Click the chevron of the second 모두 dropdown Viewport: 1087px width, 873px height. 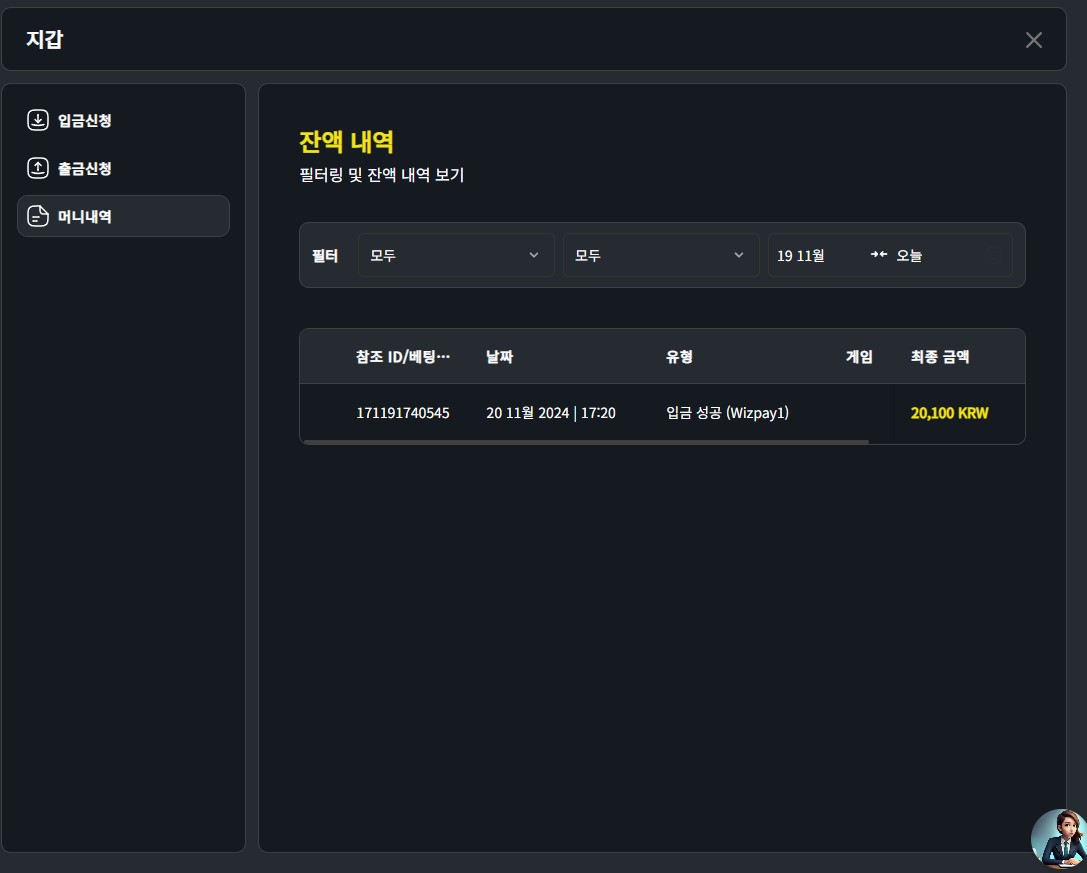click(739, 255)
